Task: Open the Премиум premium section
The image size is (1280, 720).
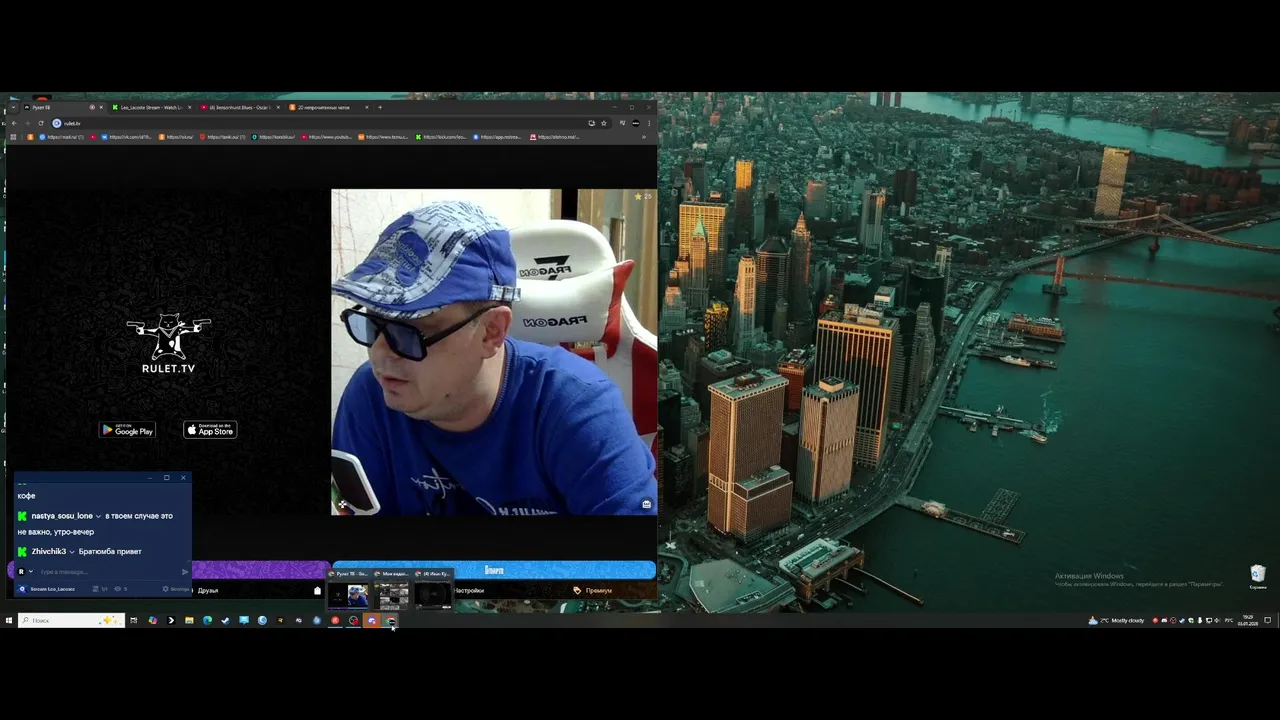Action: point(593,591)
